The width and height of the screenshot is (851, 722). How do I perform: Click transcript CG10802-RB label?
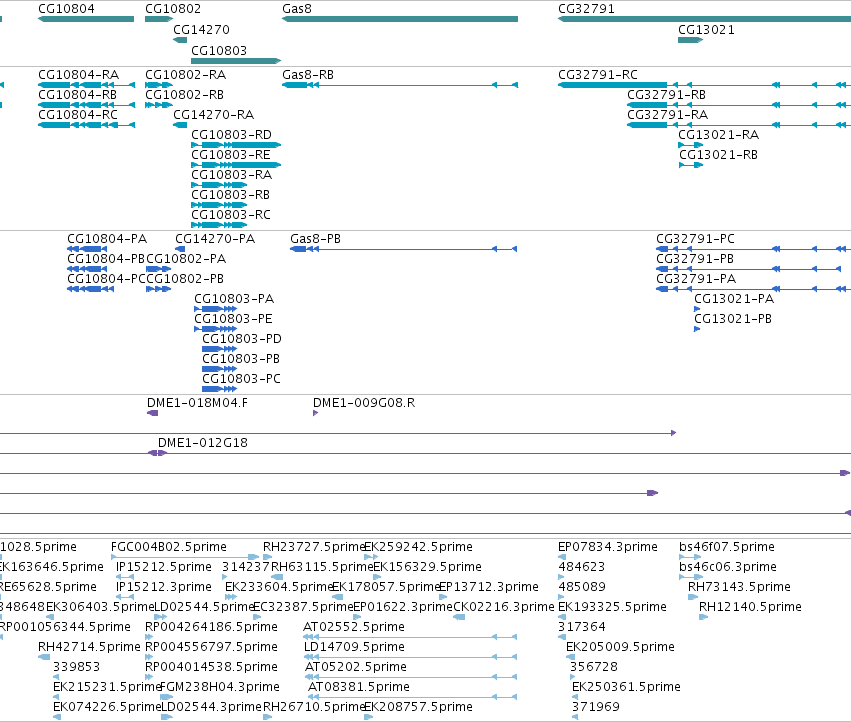pos(185,95)
